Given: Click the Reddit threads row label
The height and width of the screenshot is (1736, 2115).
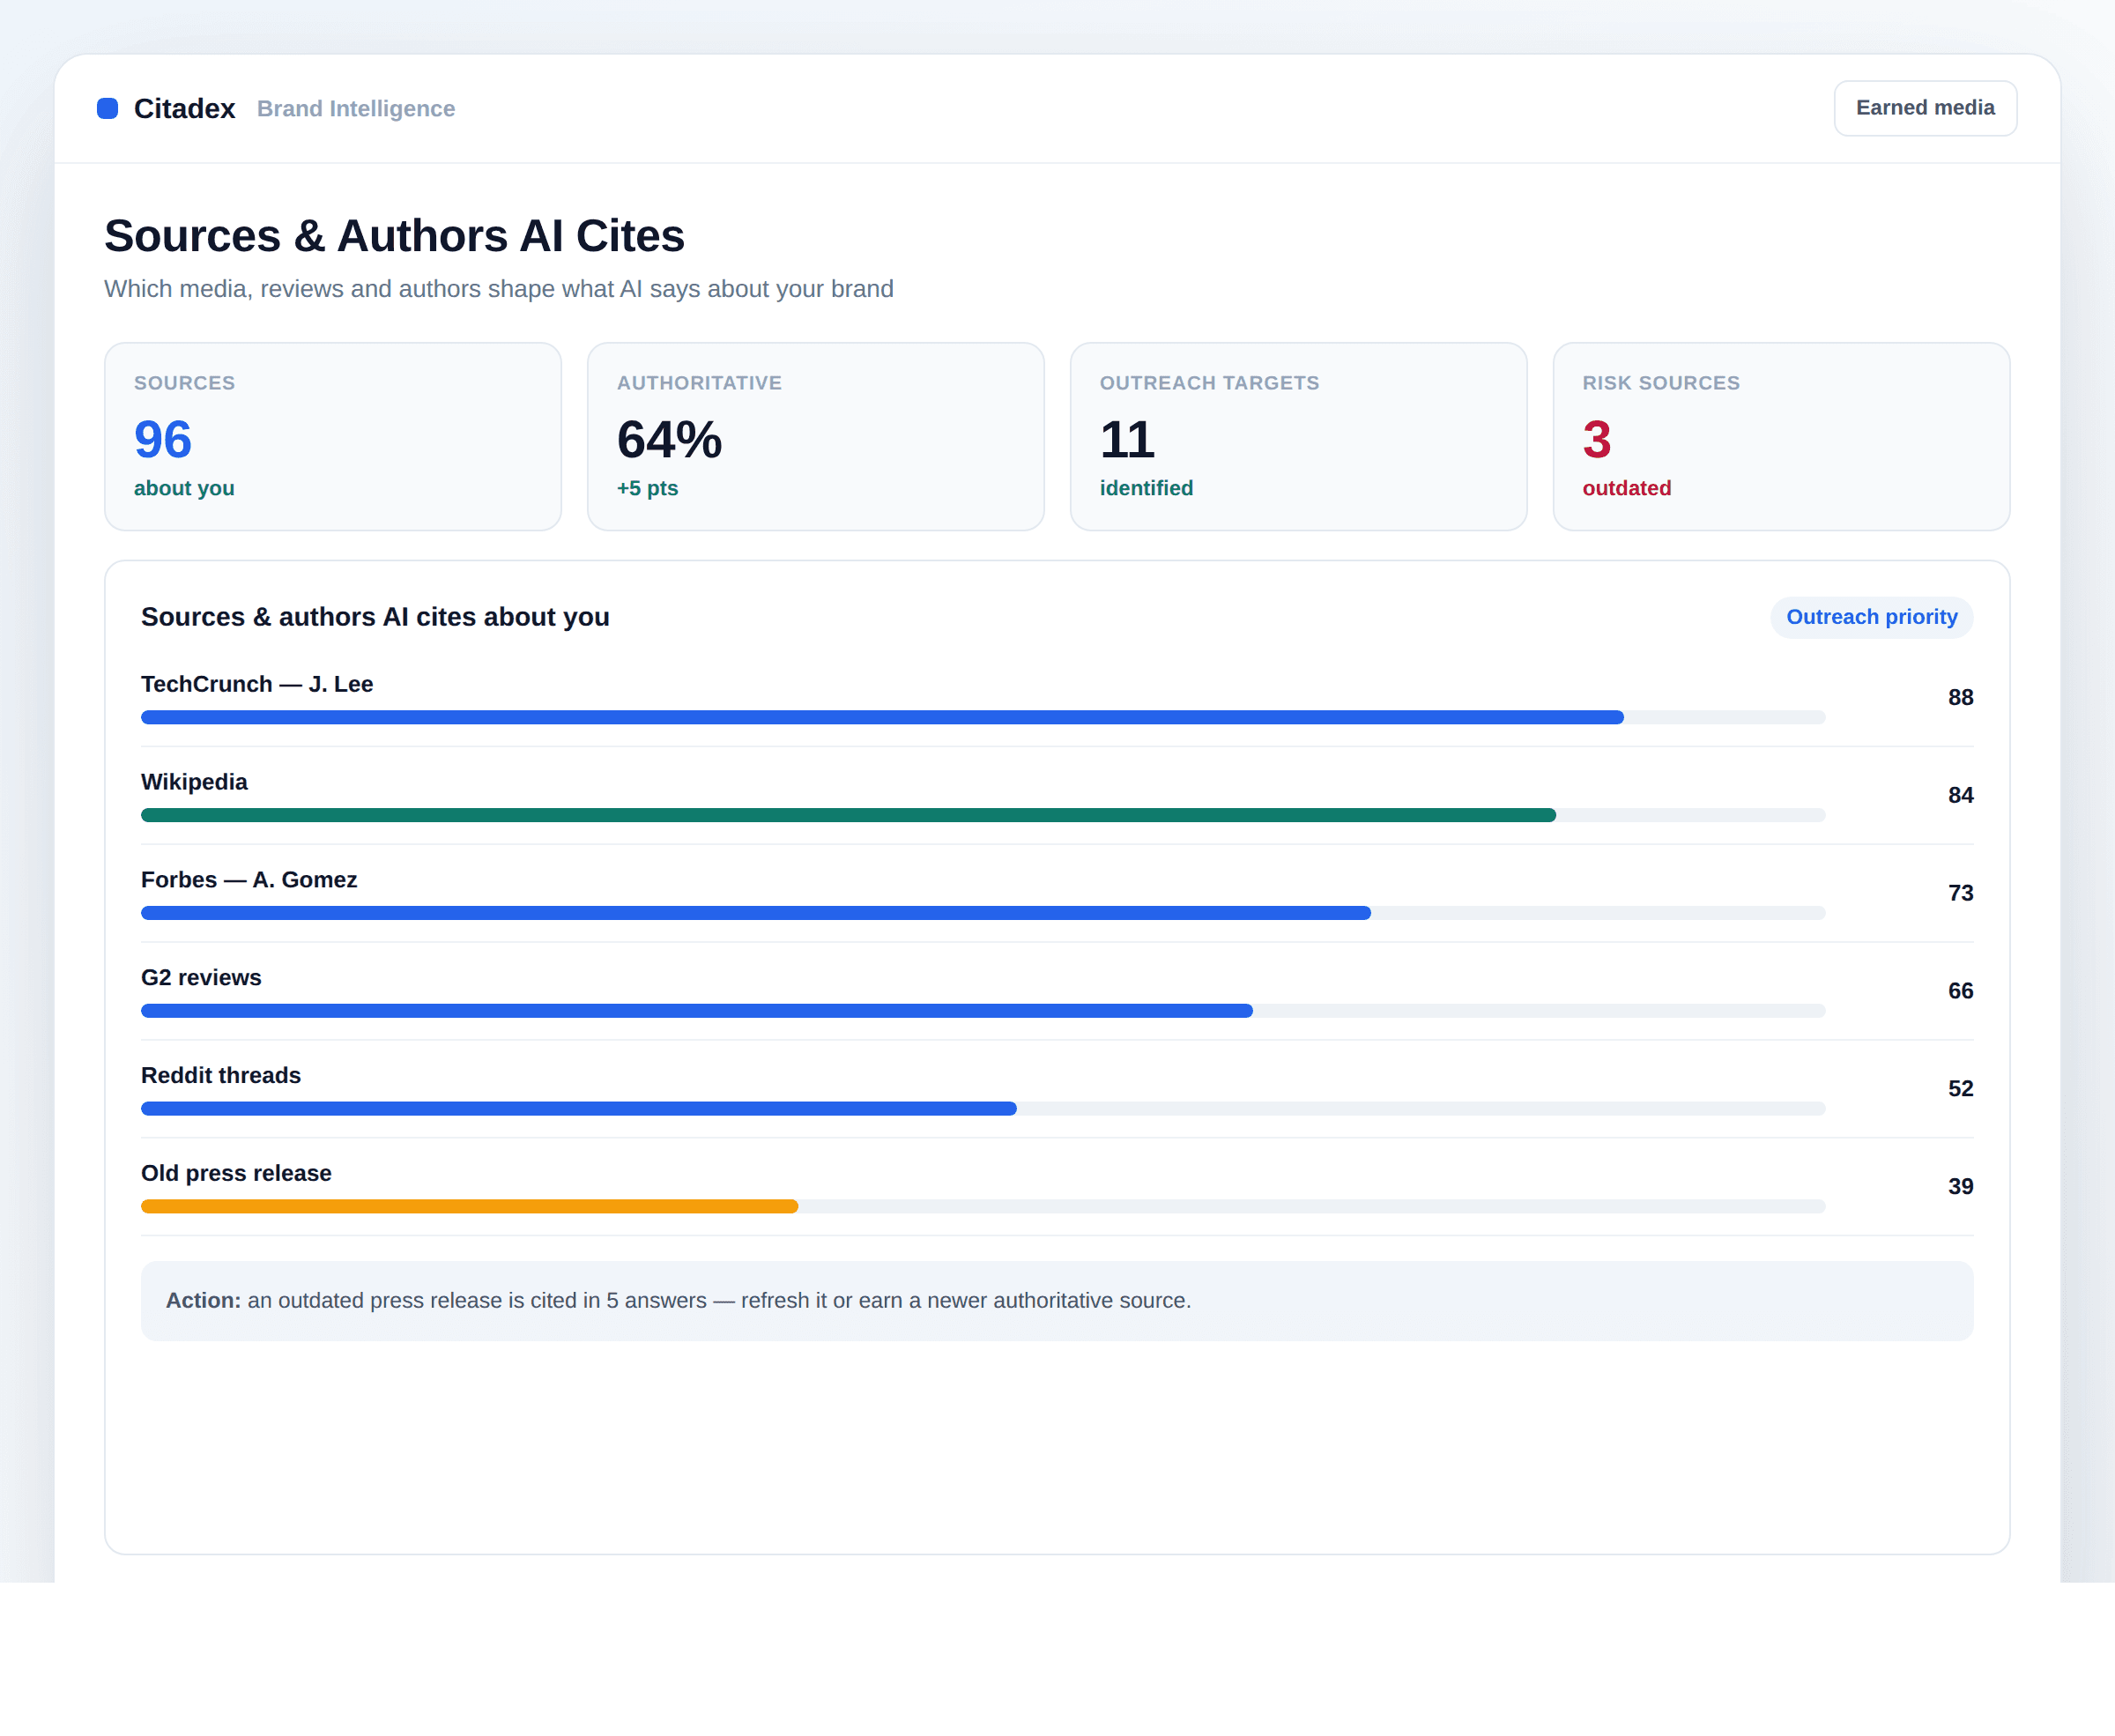Looking at the screenshot, I should 221,1075.
